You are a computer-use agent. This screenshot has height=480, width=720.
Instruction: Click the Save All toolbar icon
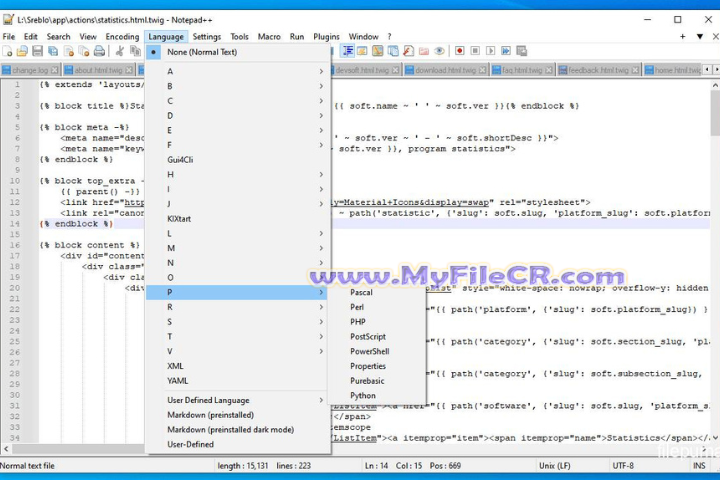tap(53, 51)
